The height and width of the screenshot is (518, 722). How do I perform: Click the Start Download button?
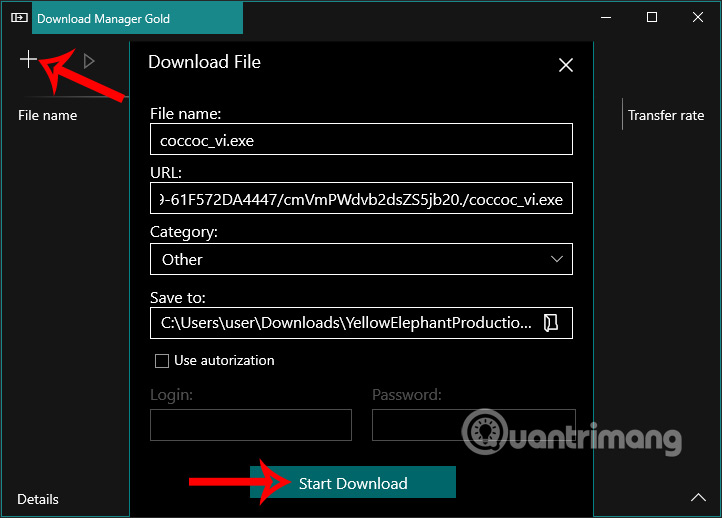(353, 482)
